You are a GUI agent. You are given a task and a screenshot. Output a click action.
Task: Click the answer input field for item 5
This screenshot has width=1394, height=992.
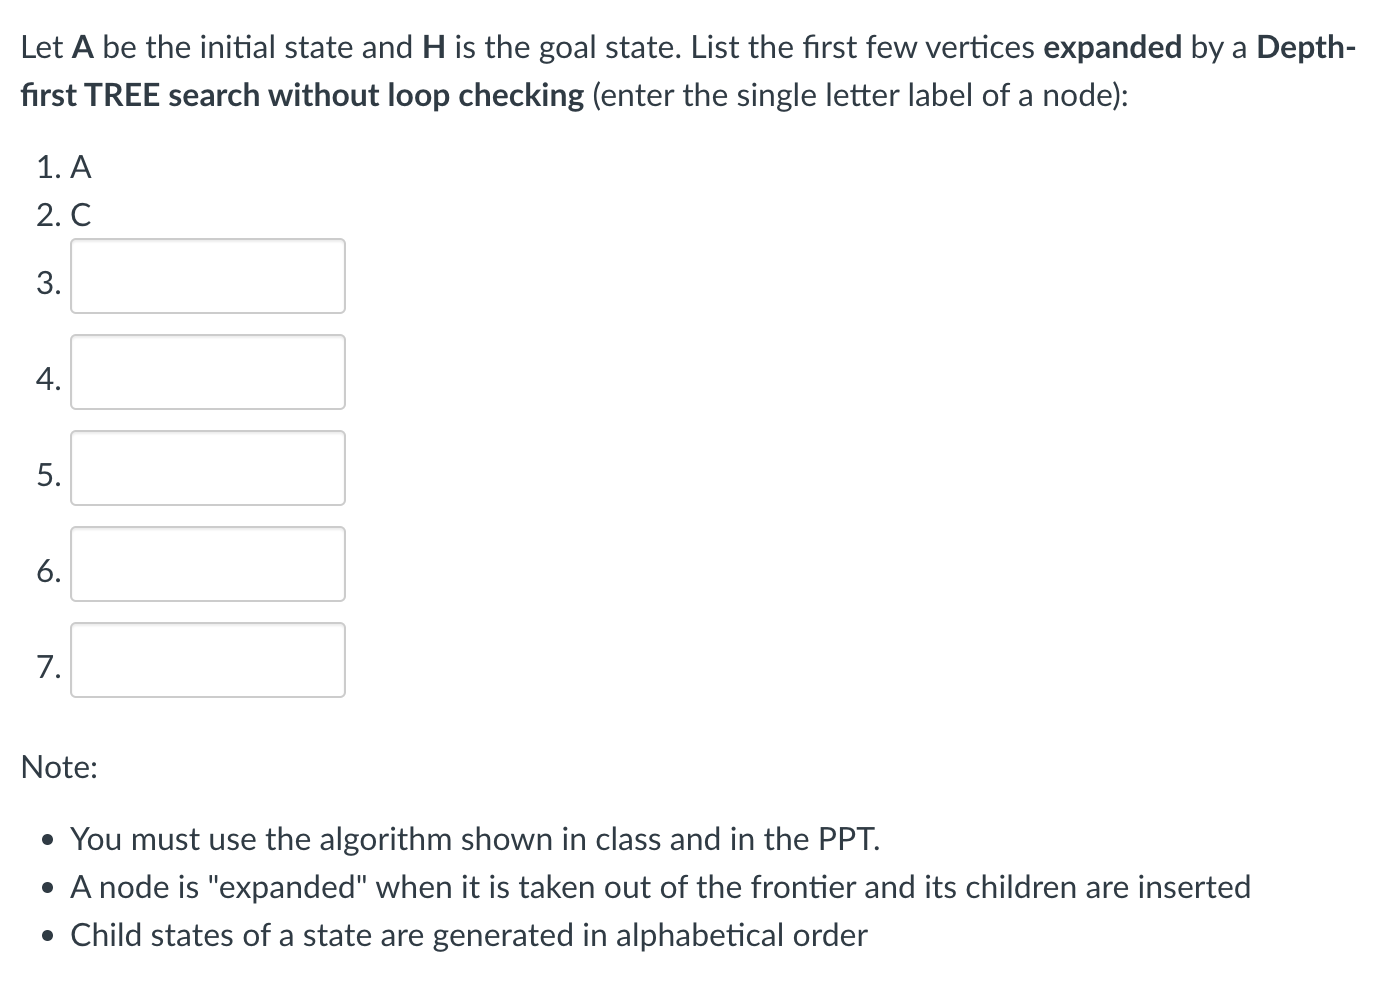[x=207, y=468]
